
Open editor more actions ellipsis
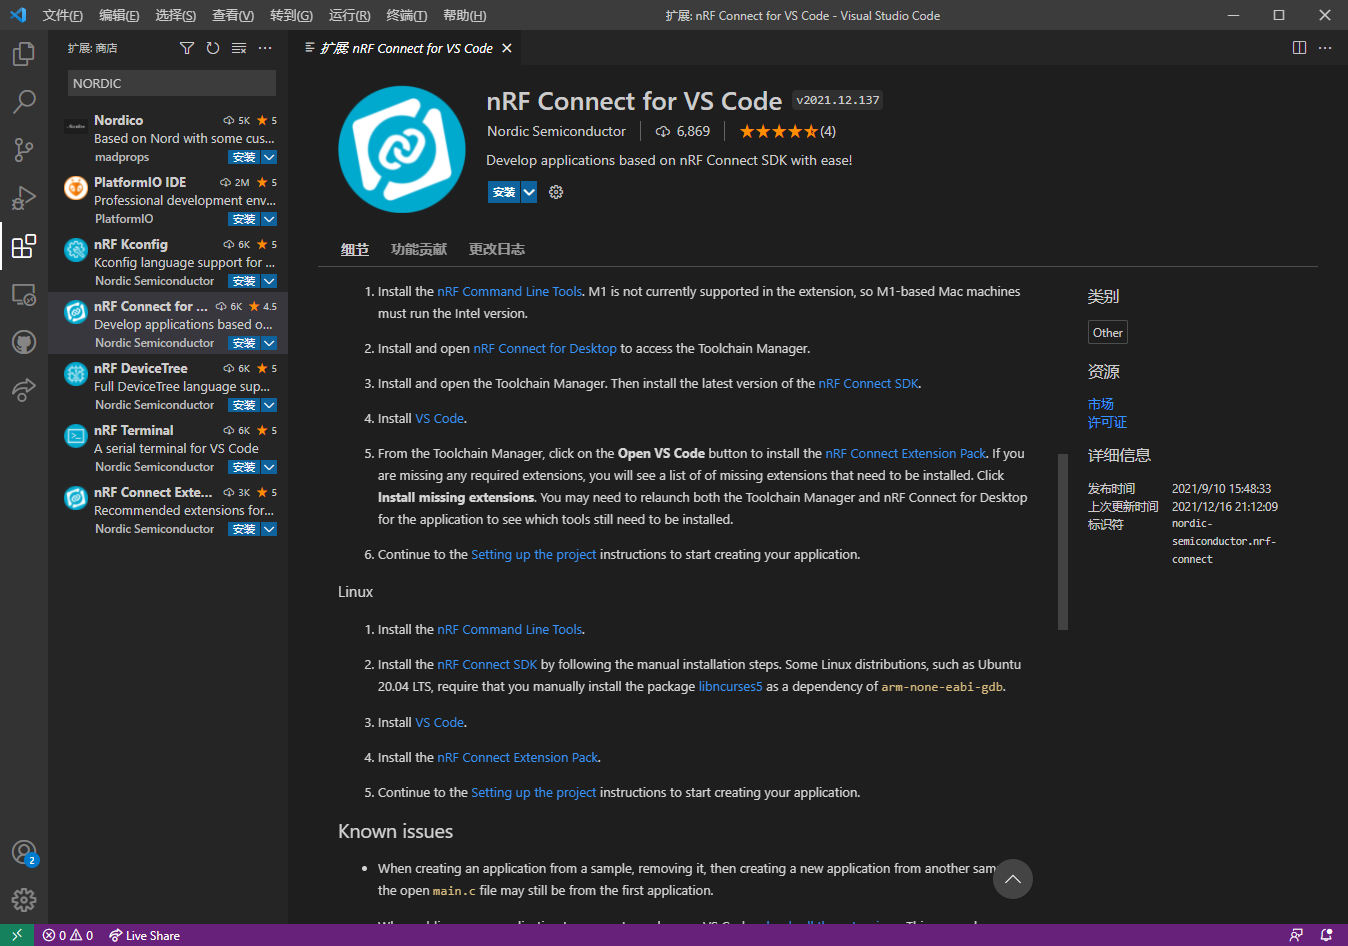tap(1325, 48)
